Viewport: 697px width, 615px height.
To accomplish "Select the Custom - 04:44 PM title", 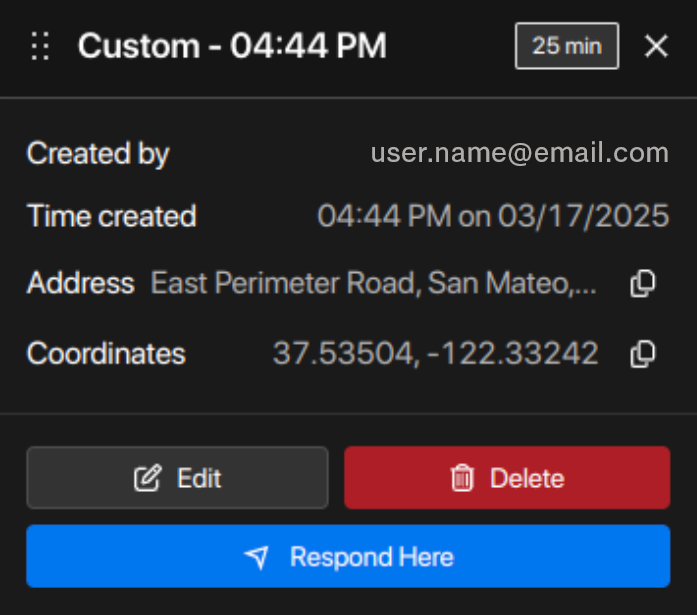I will [x=232, y=47].
